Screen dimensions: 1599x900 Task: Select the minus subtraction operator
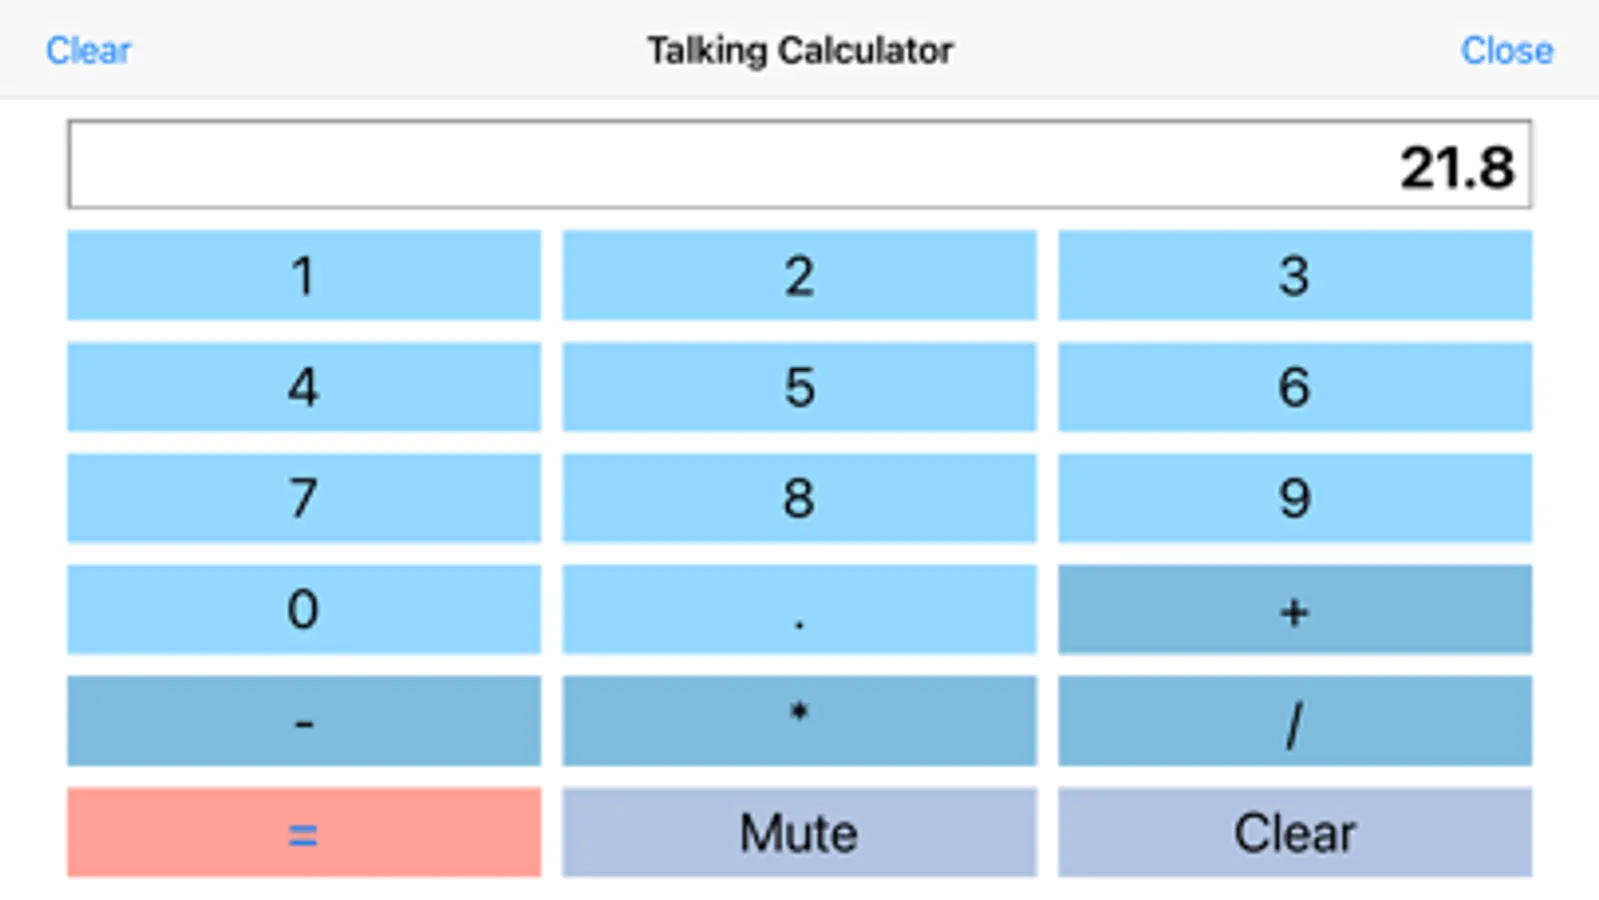click(303, 721)
